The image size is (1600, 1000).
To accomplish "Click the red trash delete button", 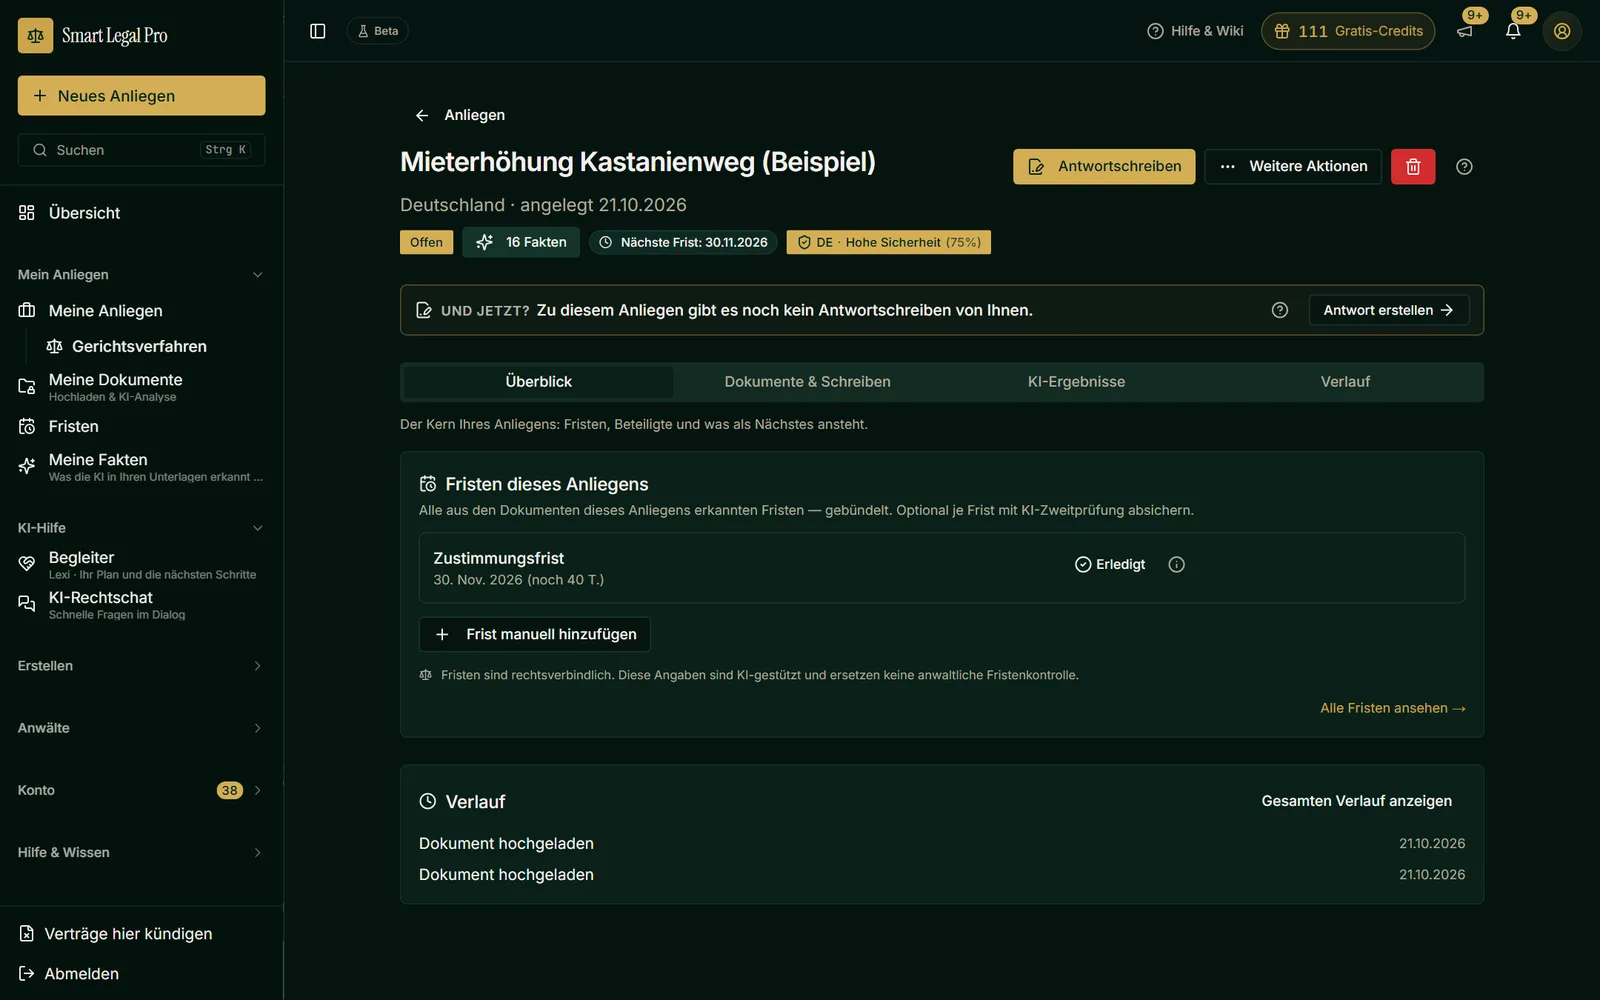I will (1413, 167).
